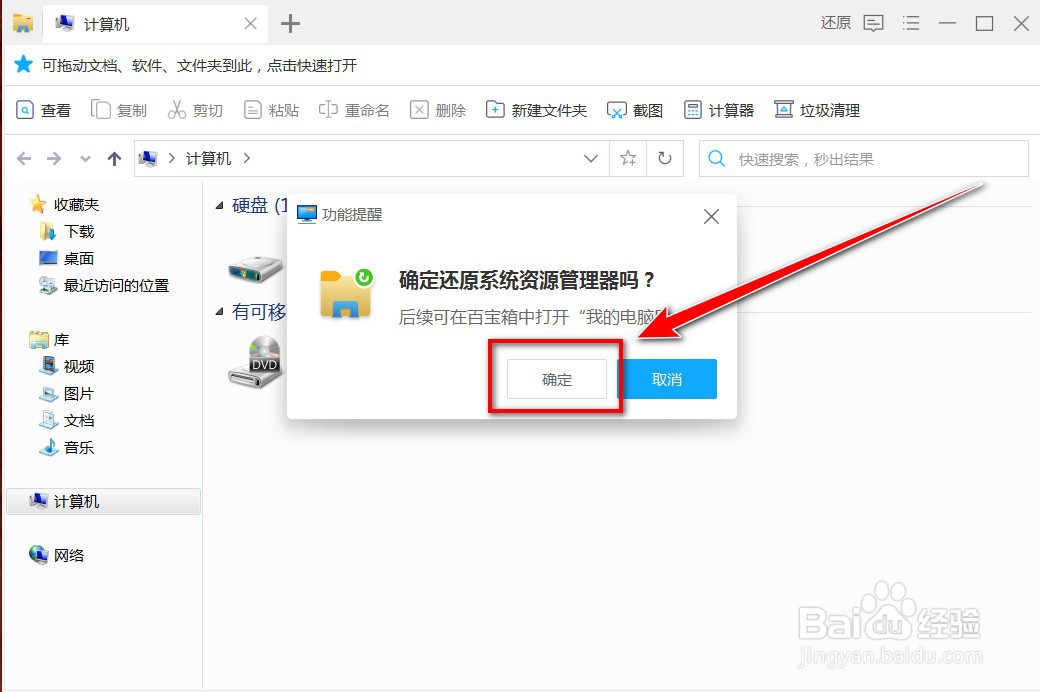
Task: Close the 功能提醒 dialog
Action: [x=711, y=216]
